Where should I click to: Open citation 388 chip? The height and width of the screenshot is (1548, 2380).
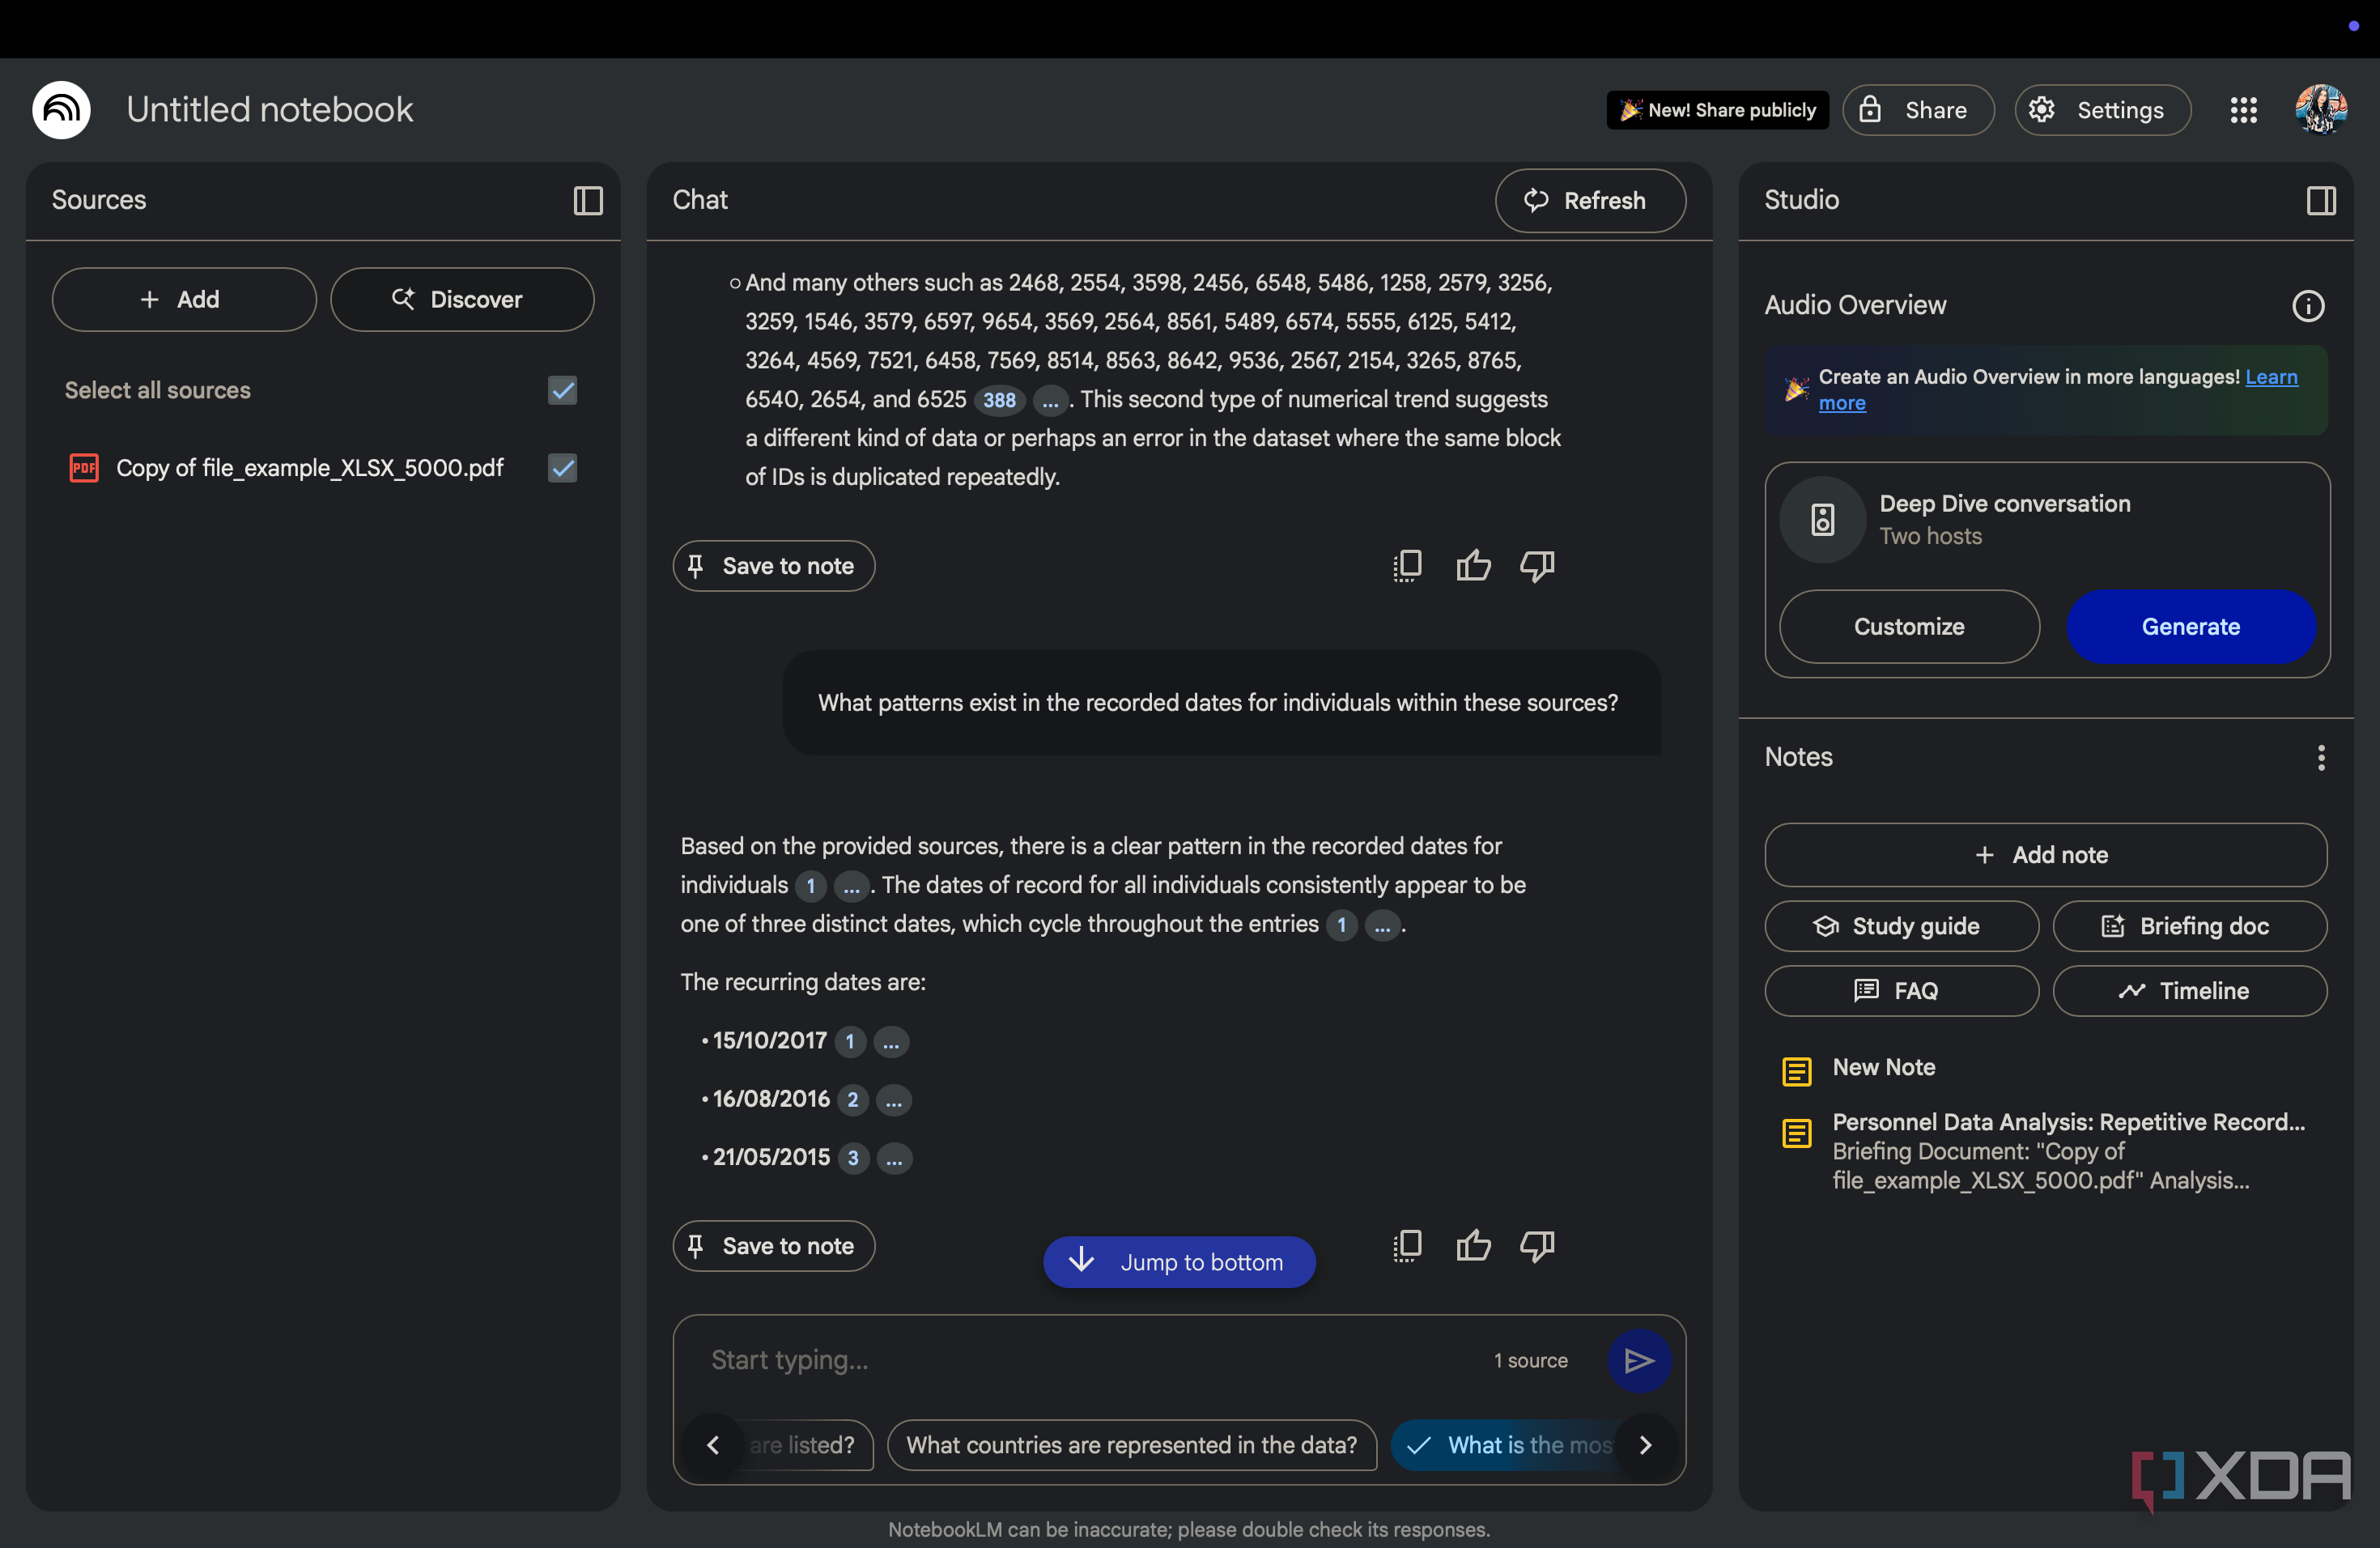999,401
